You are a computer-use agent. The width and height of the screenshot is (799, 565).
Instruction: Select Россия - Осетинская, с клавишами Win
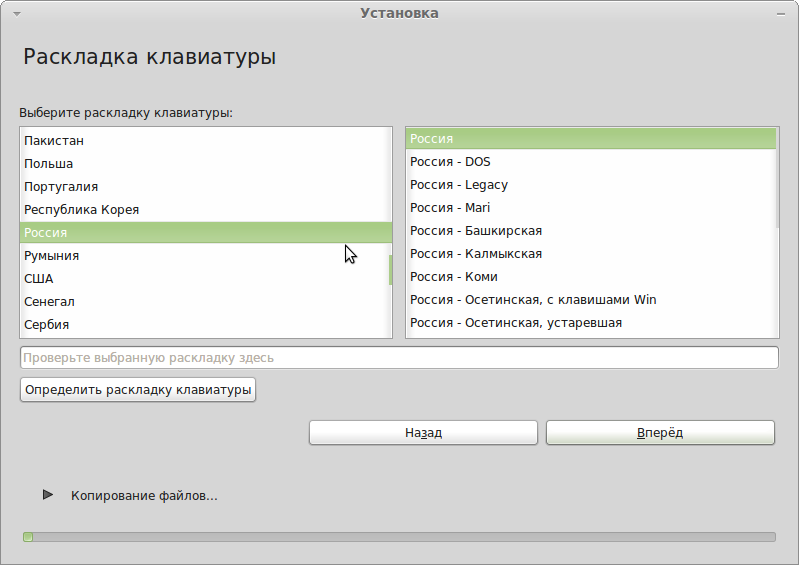(x=591, y=300)
